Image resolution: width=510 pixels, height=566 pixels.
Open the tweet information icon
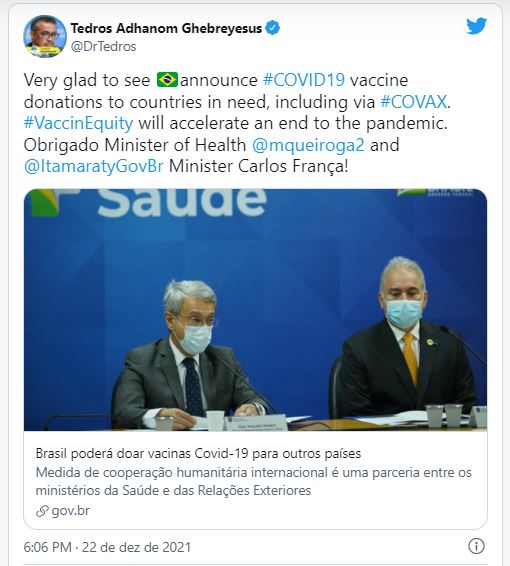476,546
